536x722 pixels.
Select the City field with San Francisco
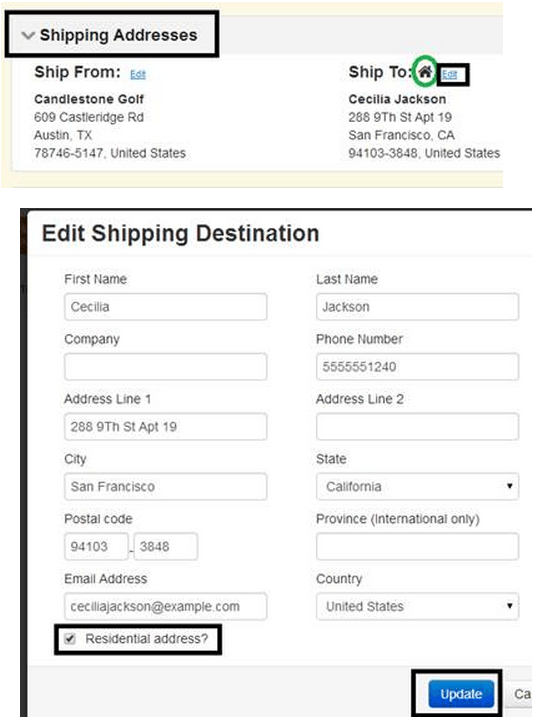point(165,486)
